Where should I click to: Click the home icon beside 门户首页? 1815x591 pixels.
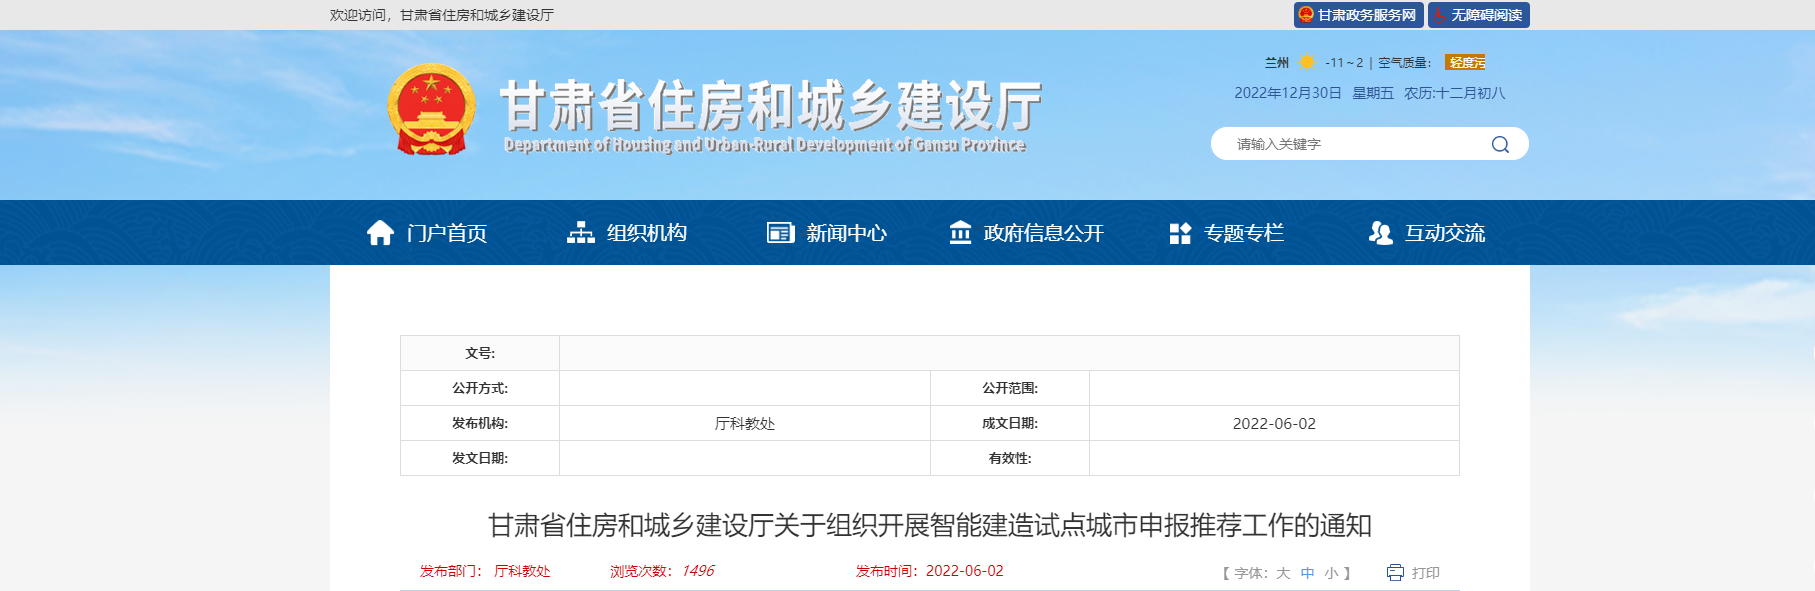380,233
